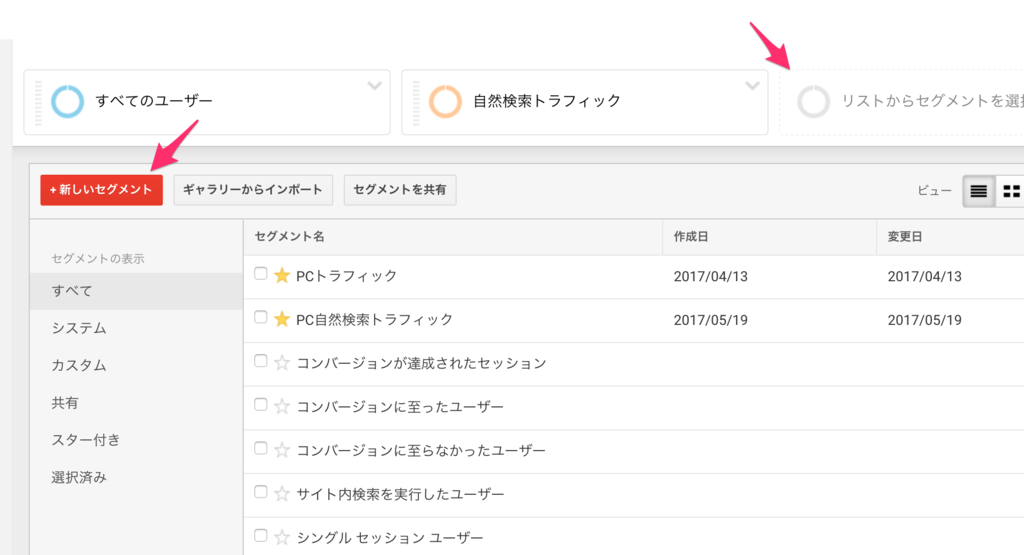This screenshot has width=1024, height=555.
Task: Select the カスタム filter in sidebar
Action: point(136,366)
